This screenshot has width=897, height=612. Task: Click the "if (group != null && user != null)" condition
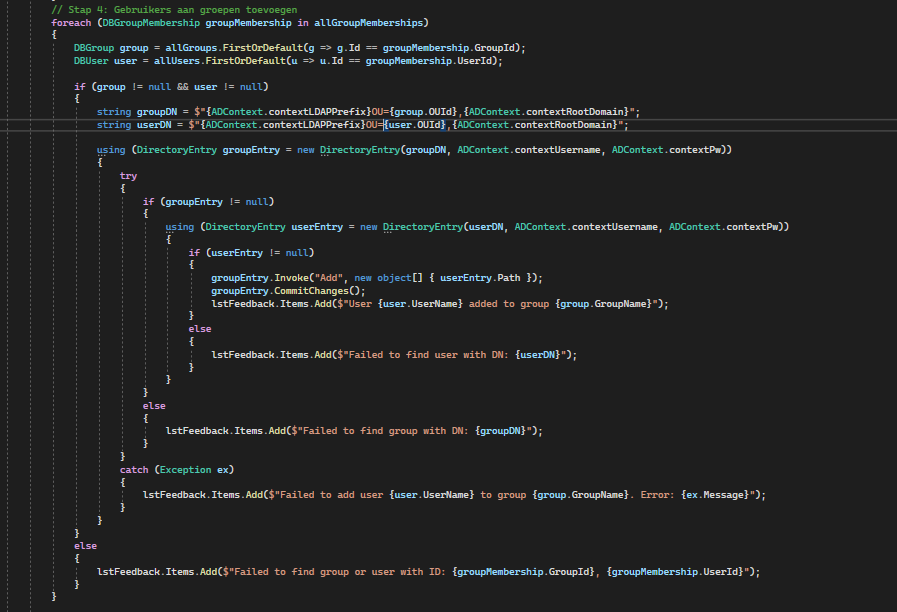point(171,87)
